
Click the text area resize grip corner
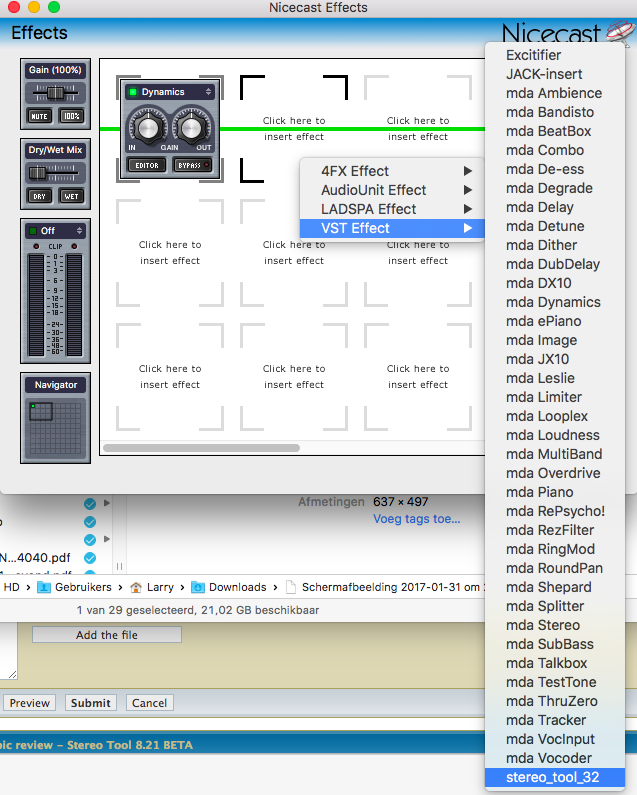(x=12, y=674)
